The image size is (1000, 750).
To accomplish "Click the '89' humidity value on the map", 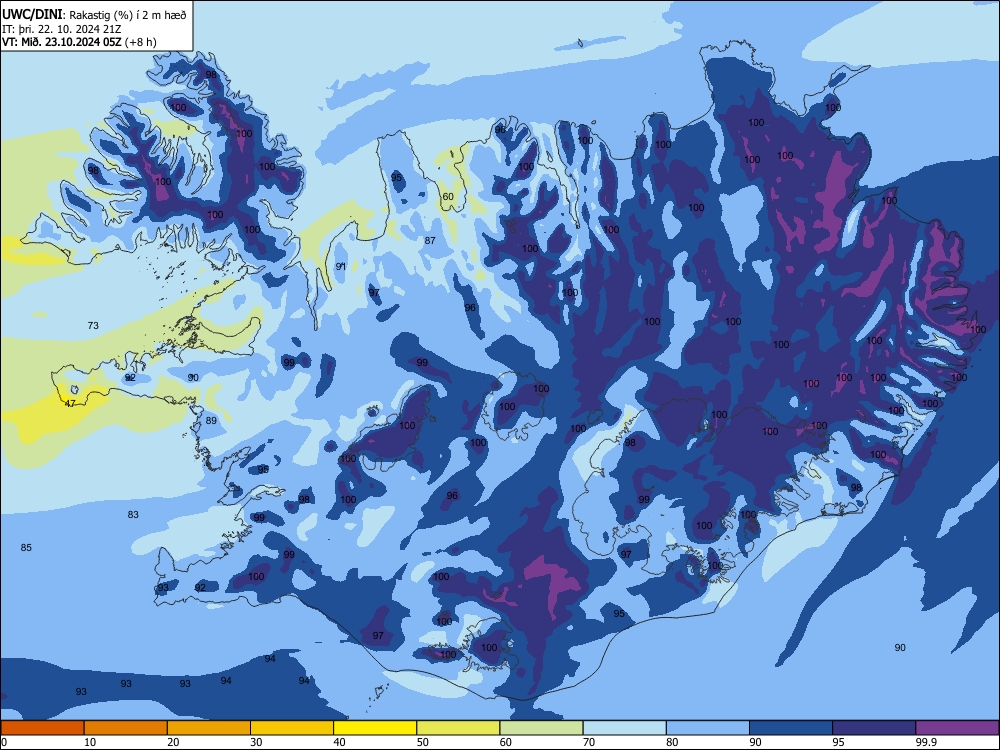I will point(210,420).
